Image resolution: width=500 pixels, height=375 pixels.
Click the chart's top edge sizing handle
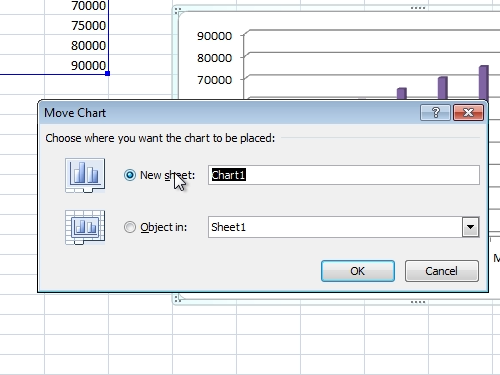point(418,7)
